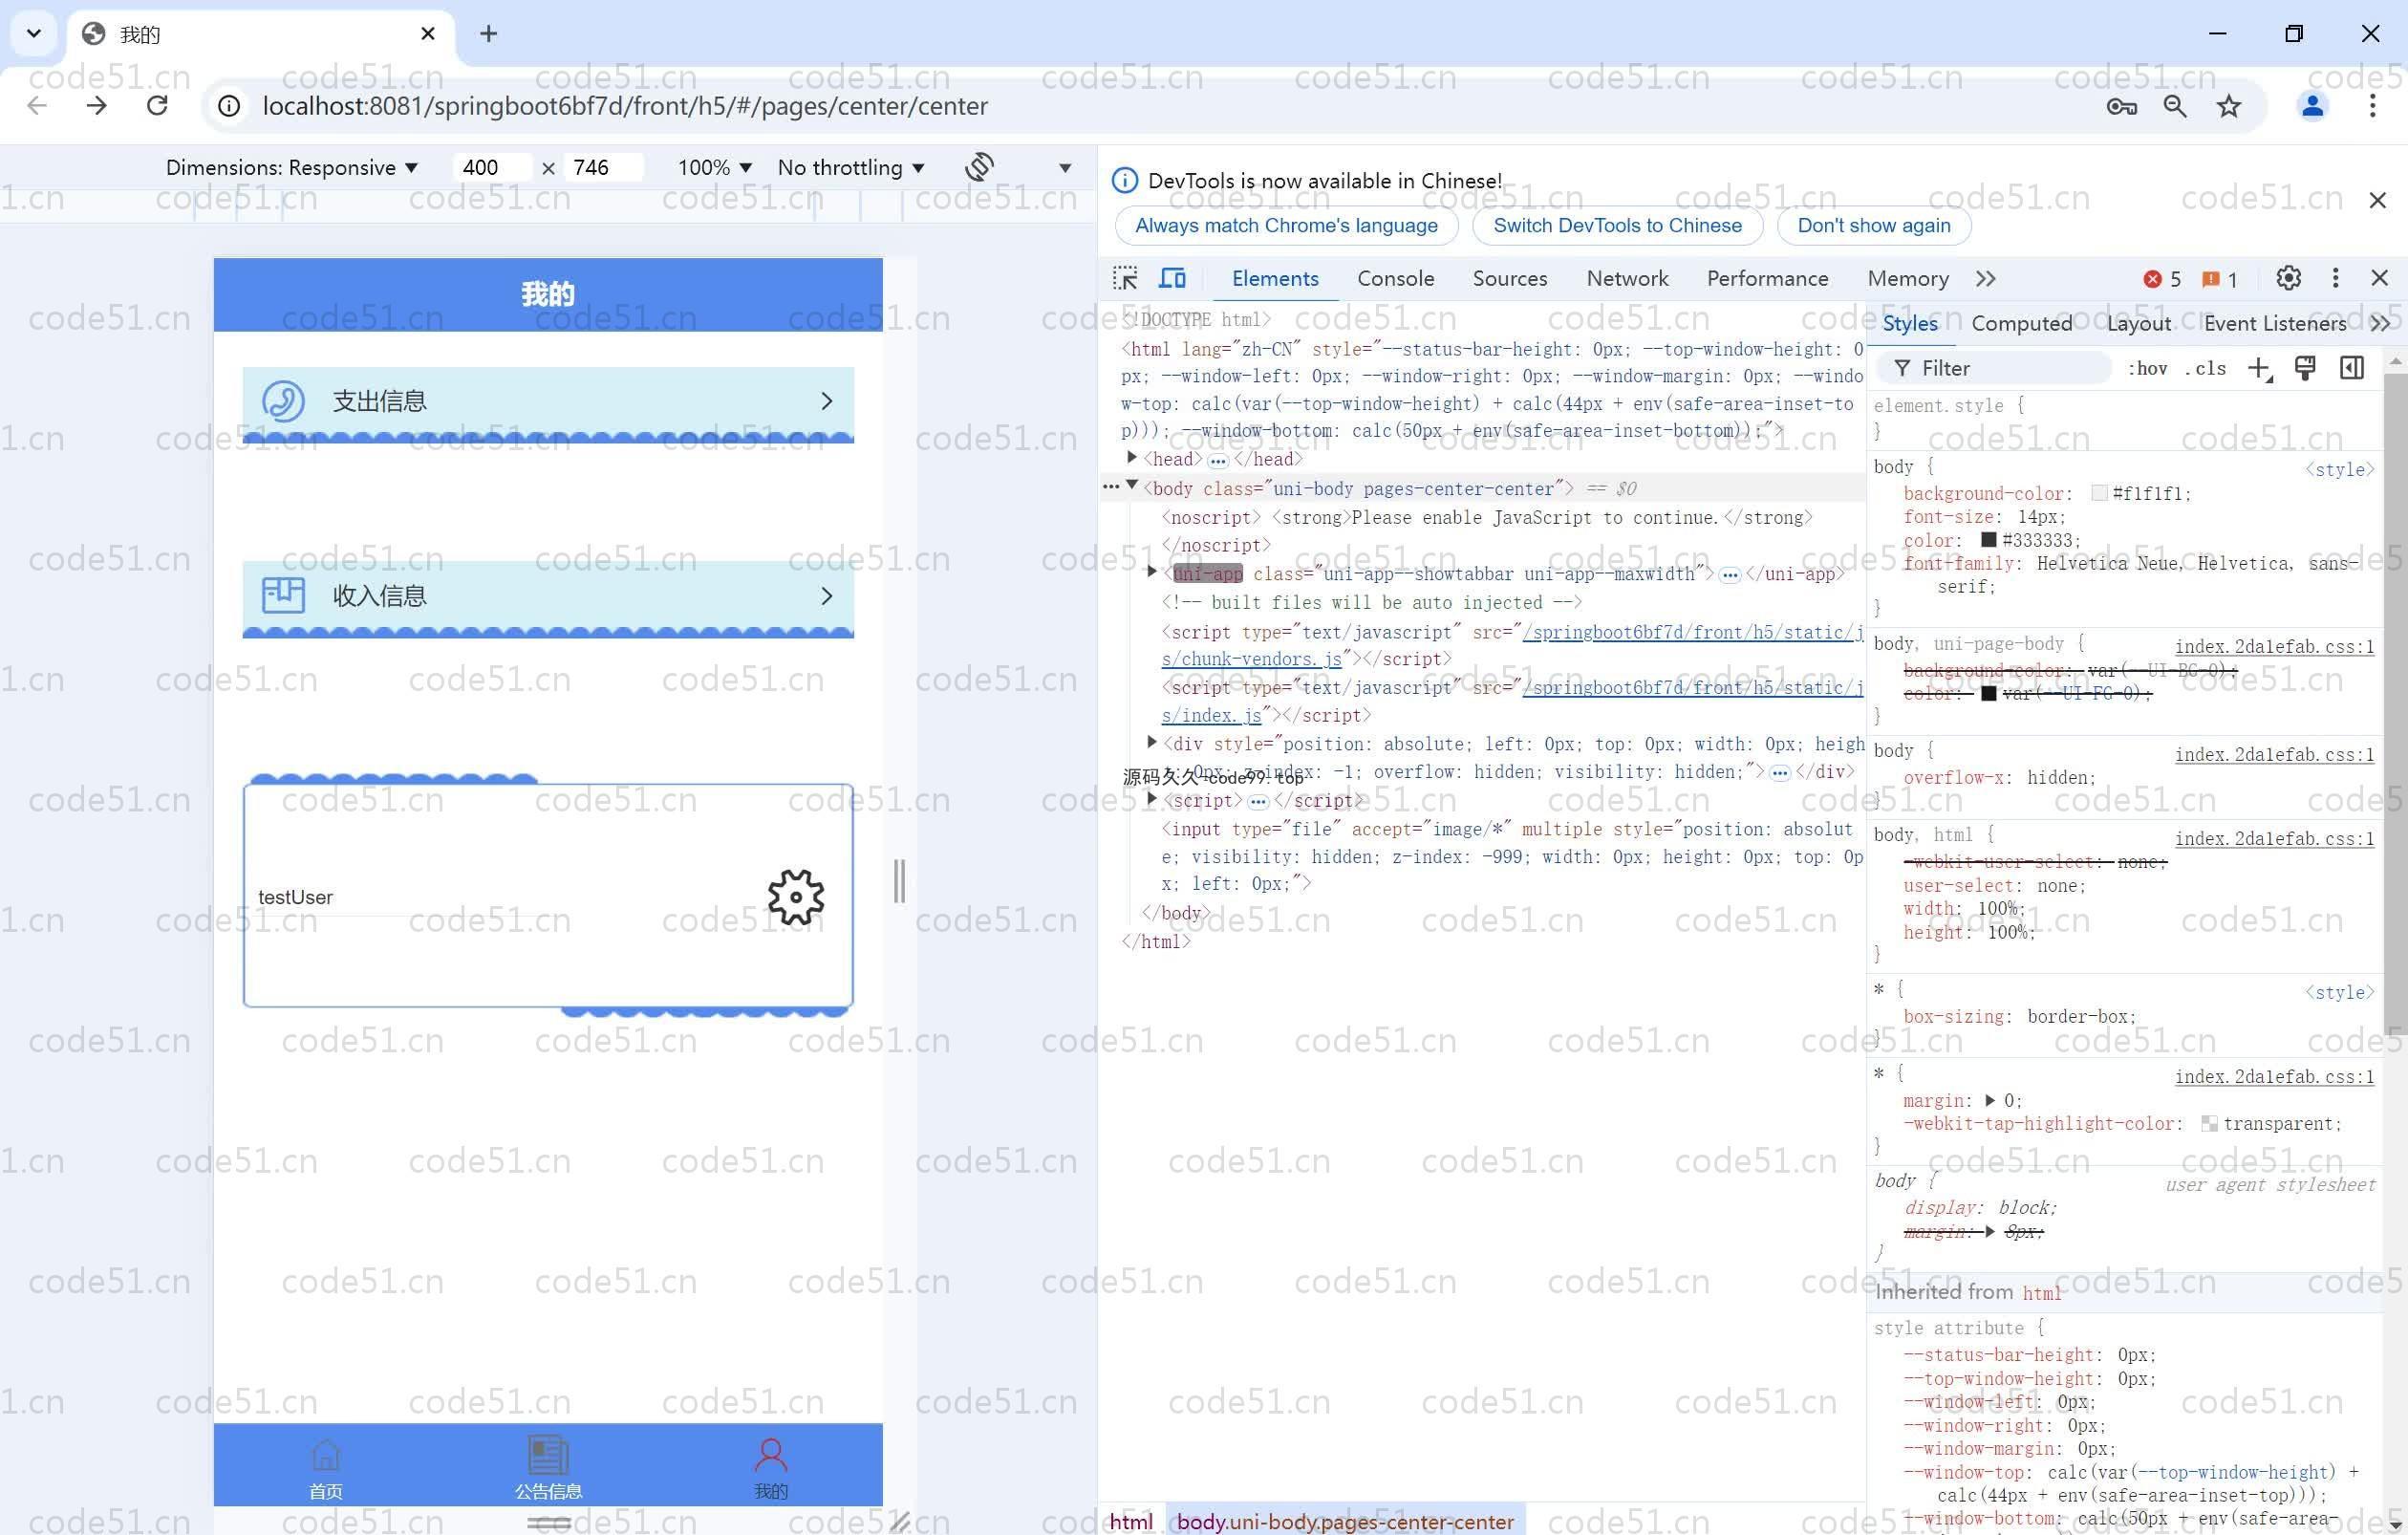Open the zoom magnifier icon in address bar

coord(2174,106)
